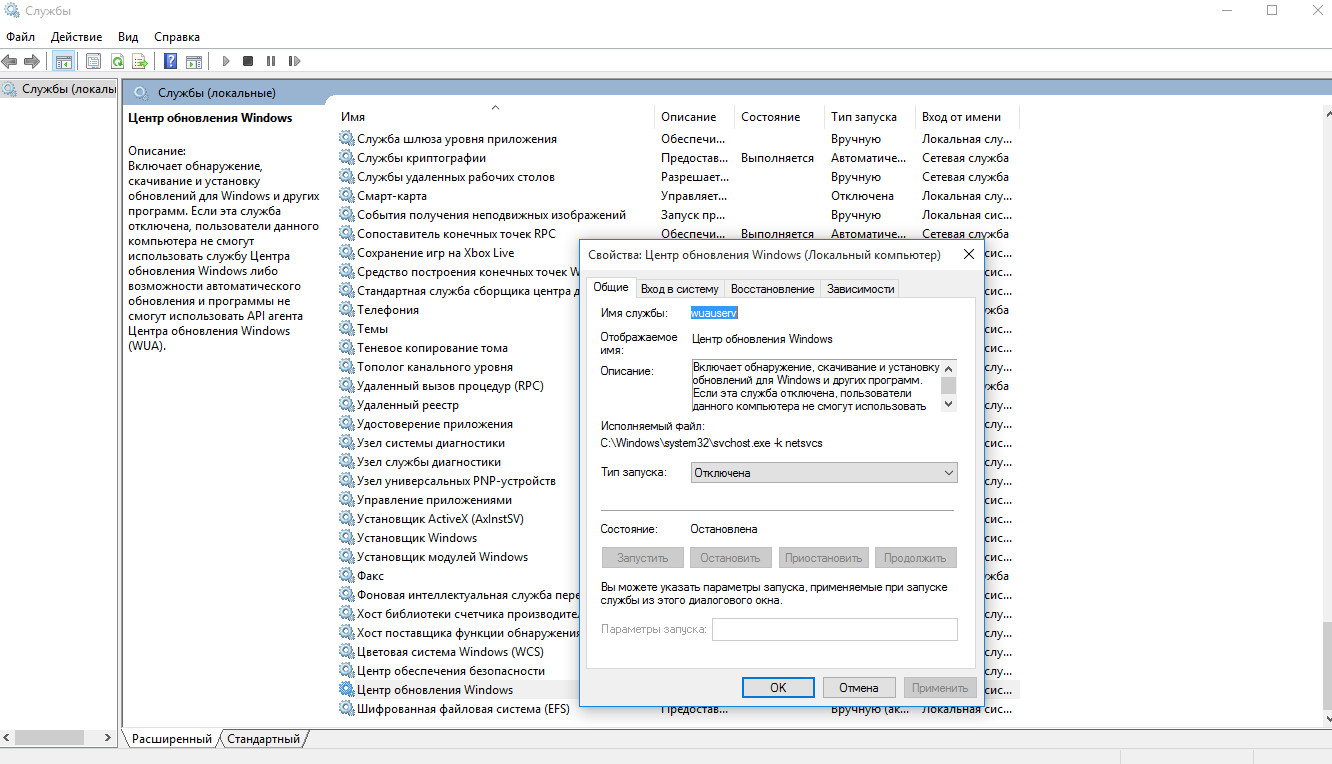
Task: Click the gear icon beside Факс
Action: click(347, 576)
